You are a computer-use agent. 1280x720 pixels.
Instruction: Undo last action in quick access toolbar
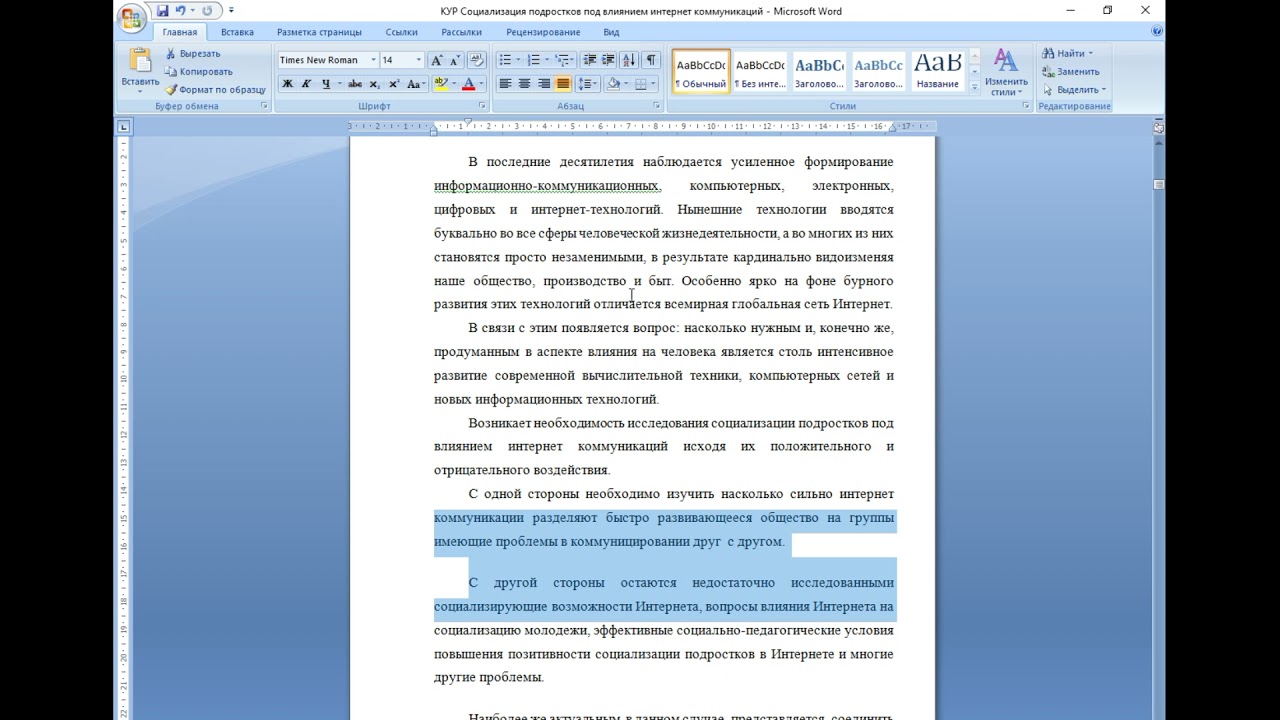[181, 11]
